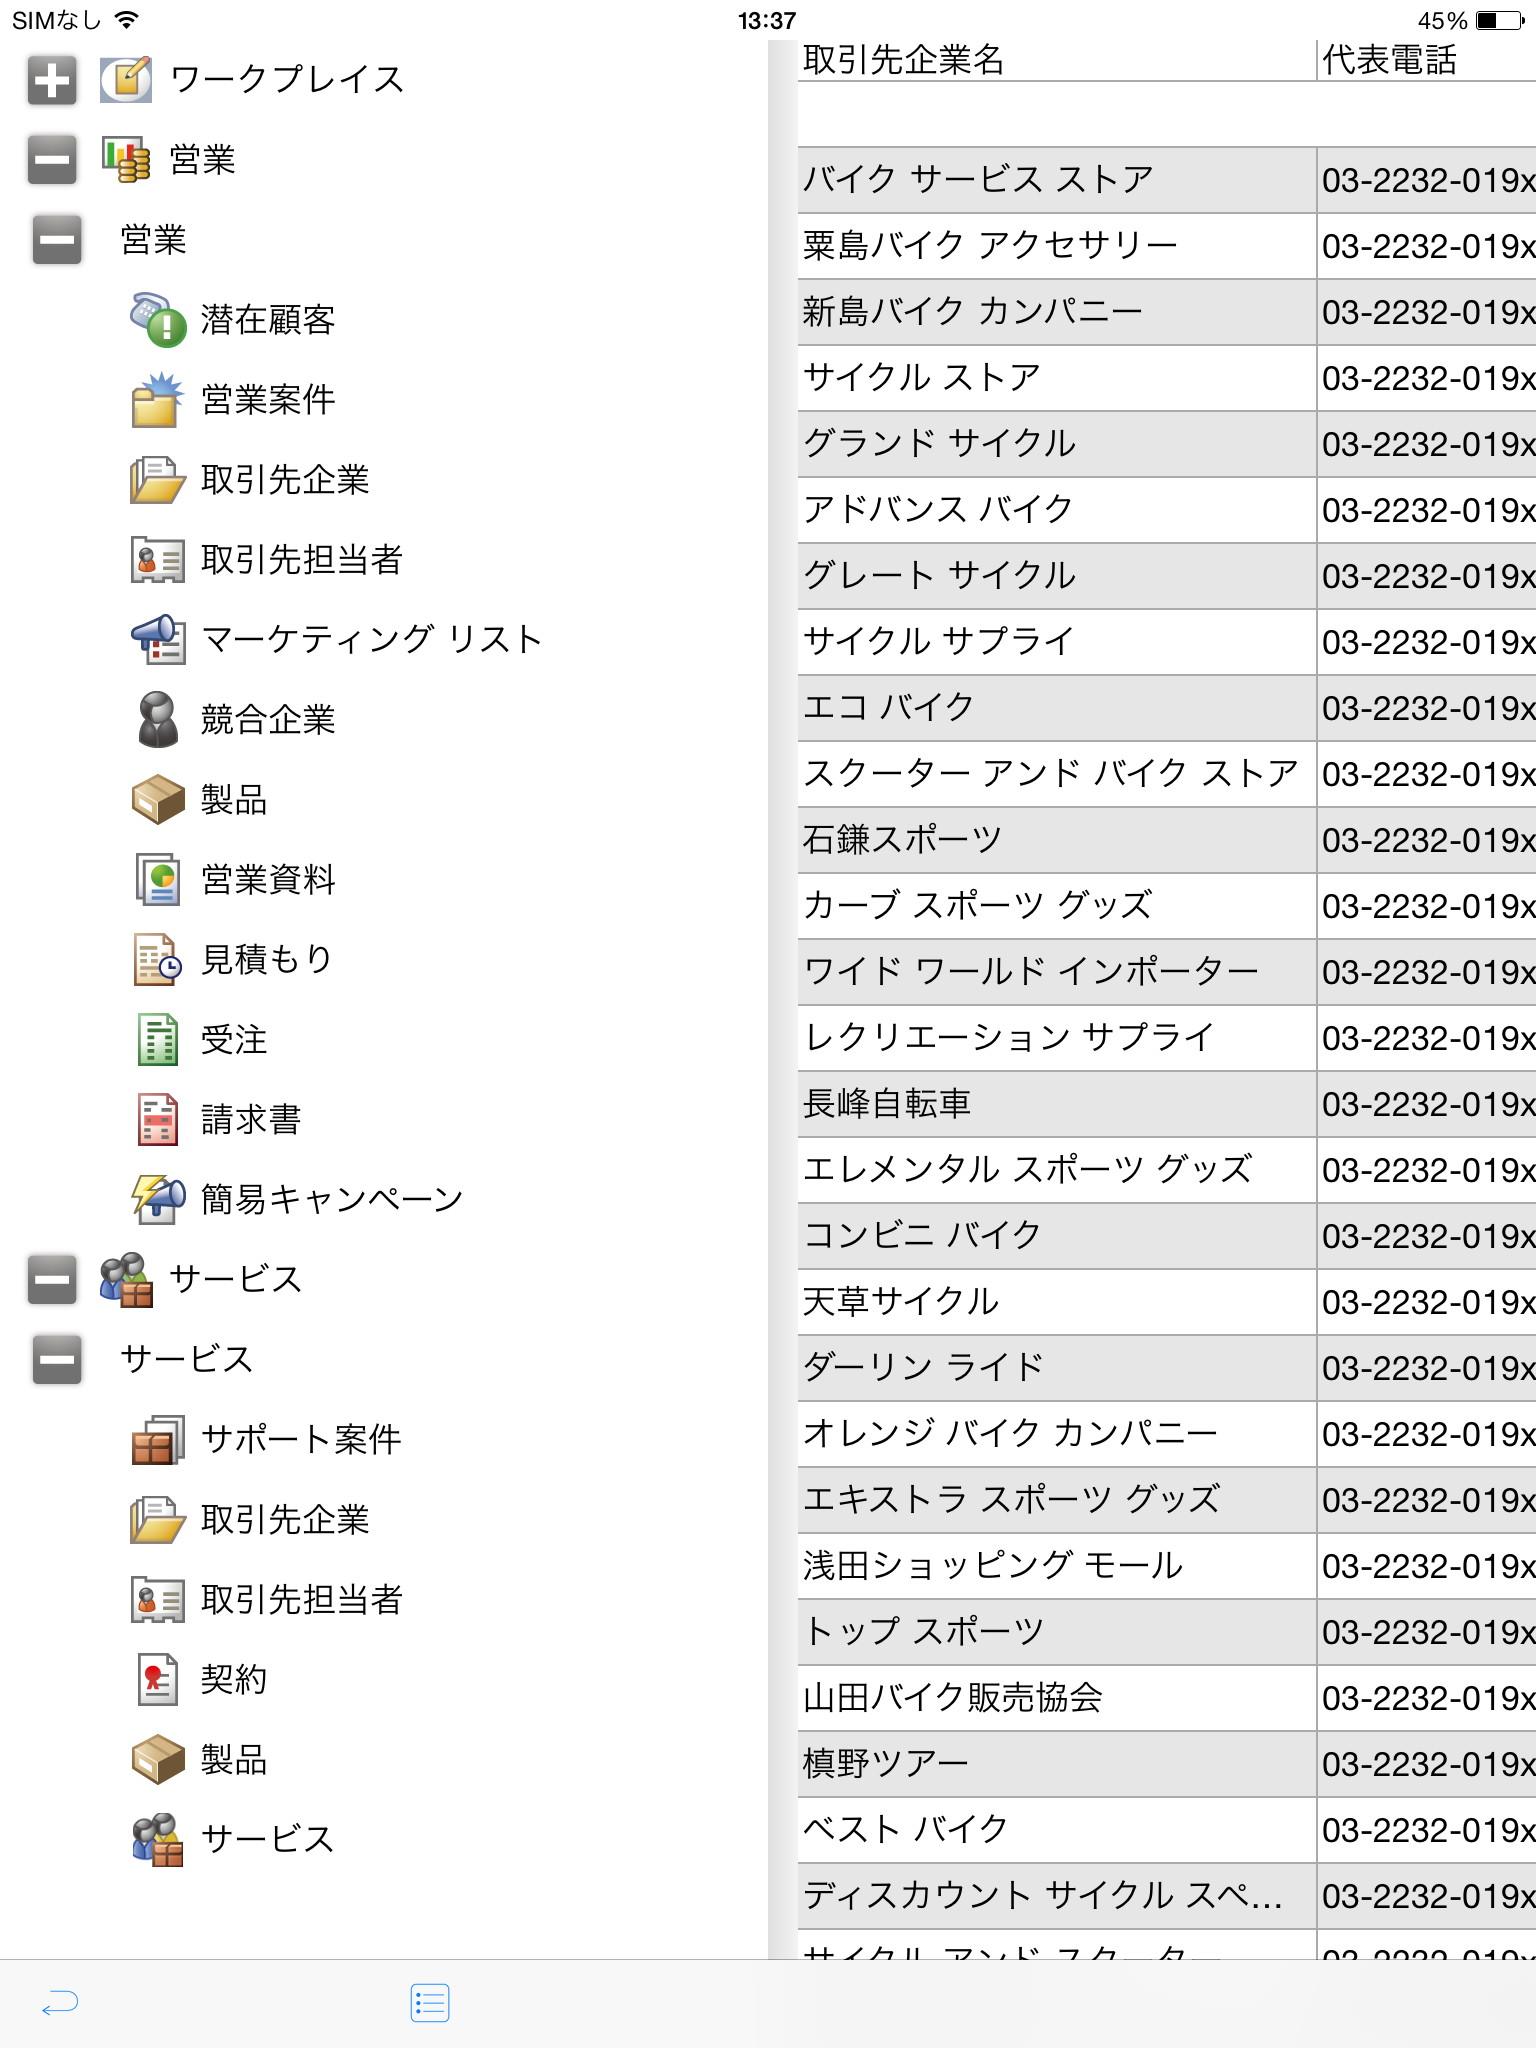Select row 石鎌スポーツ
The image size is (1536, 2048).
(1167, 840)
